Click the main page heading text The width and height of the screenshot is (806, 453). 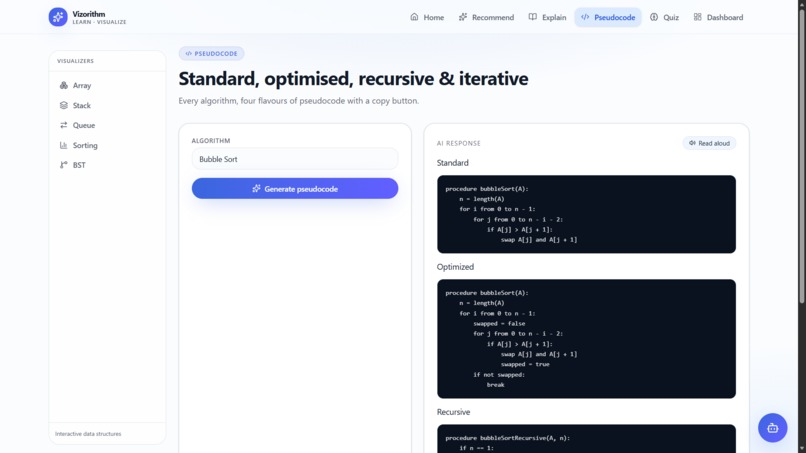353,79
